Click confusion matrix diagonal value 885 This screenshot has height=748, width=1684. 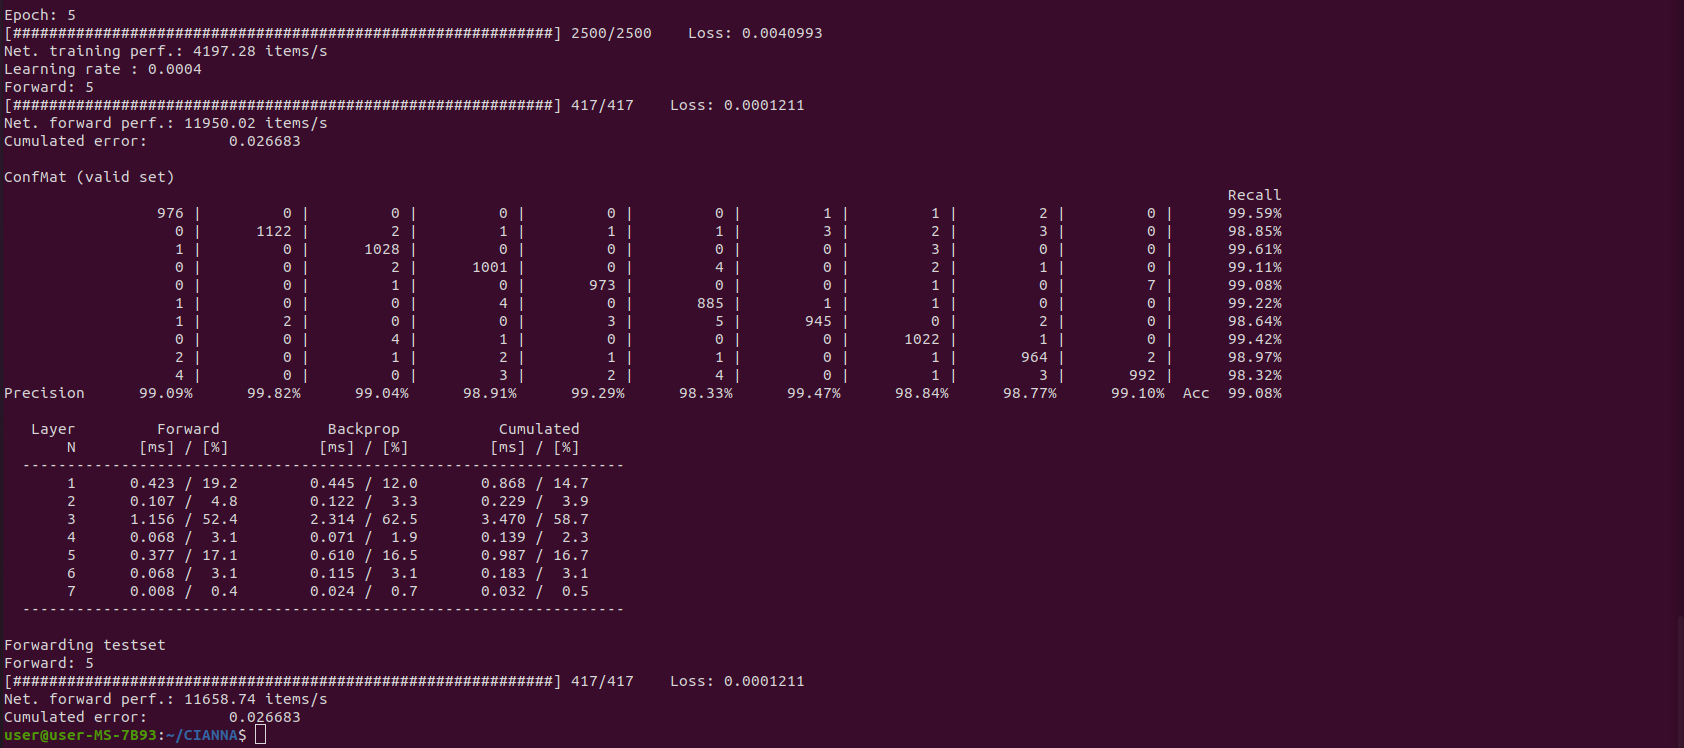click(x=710, y=303)
